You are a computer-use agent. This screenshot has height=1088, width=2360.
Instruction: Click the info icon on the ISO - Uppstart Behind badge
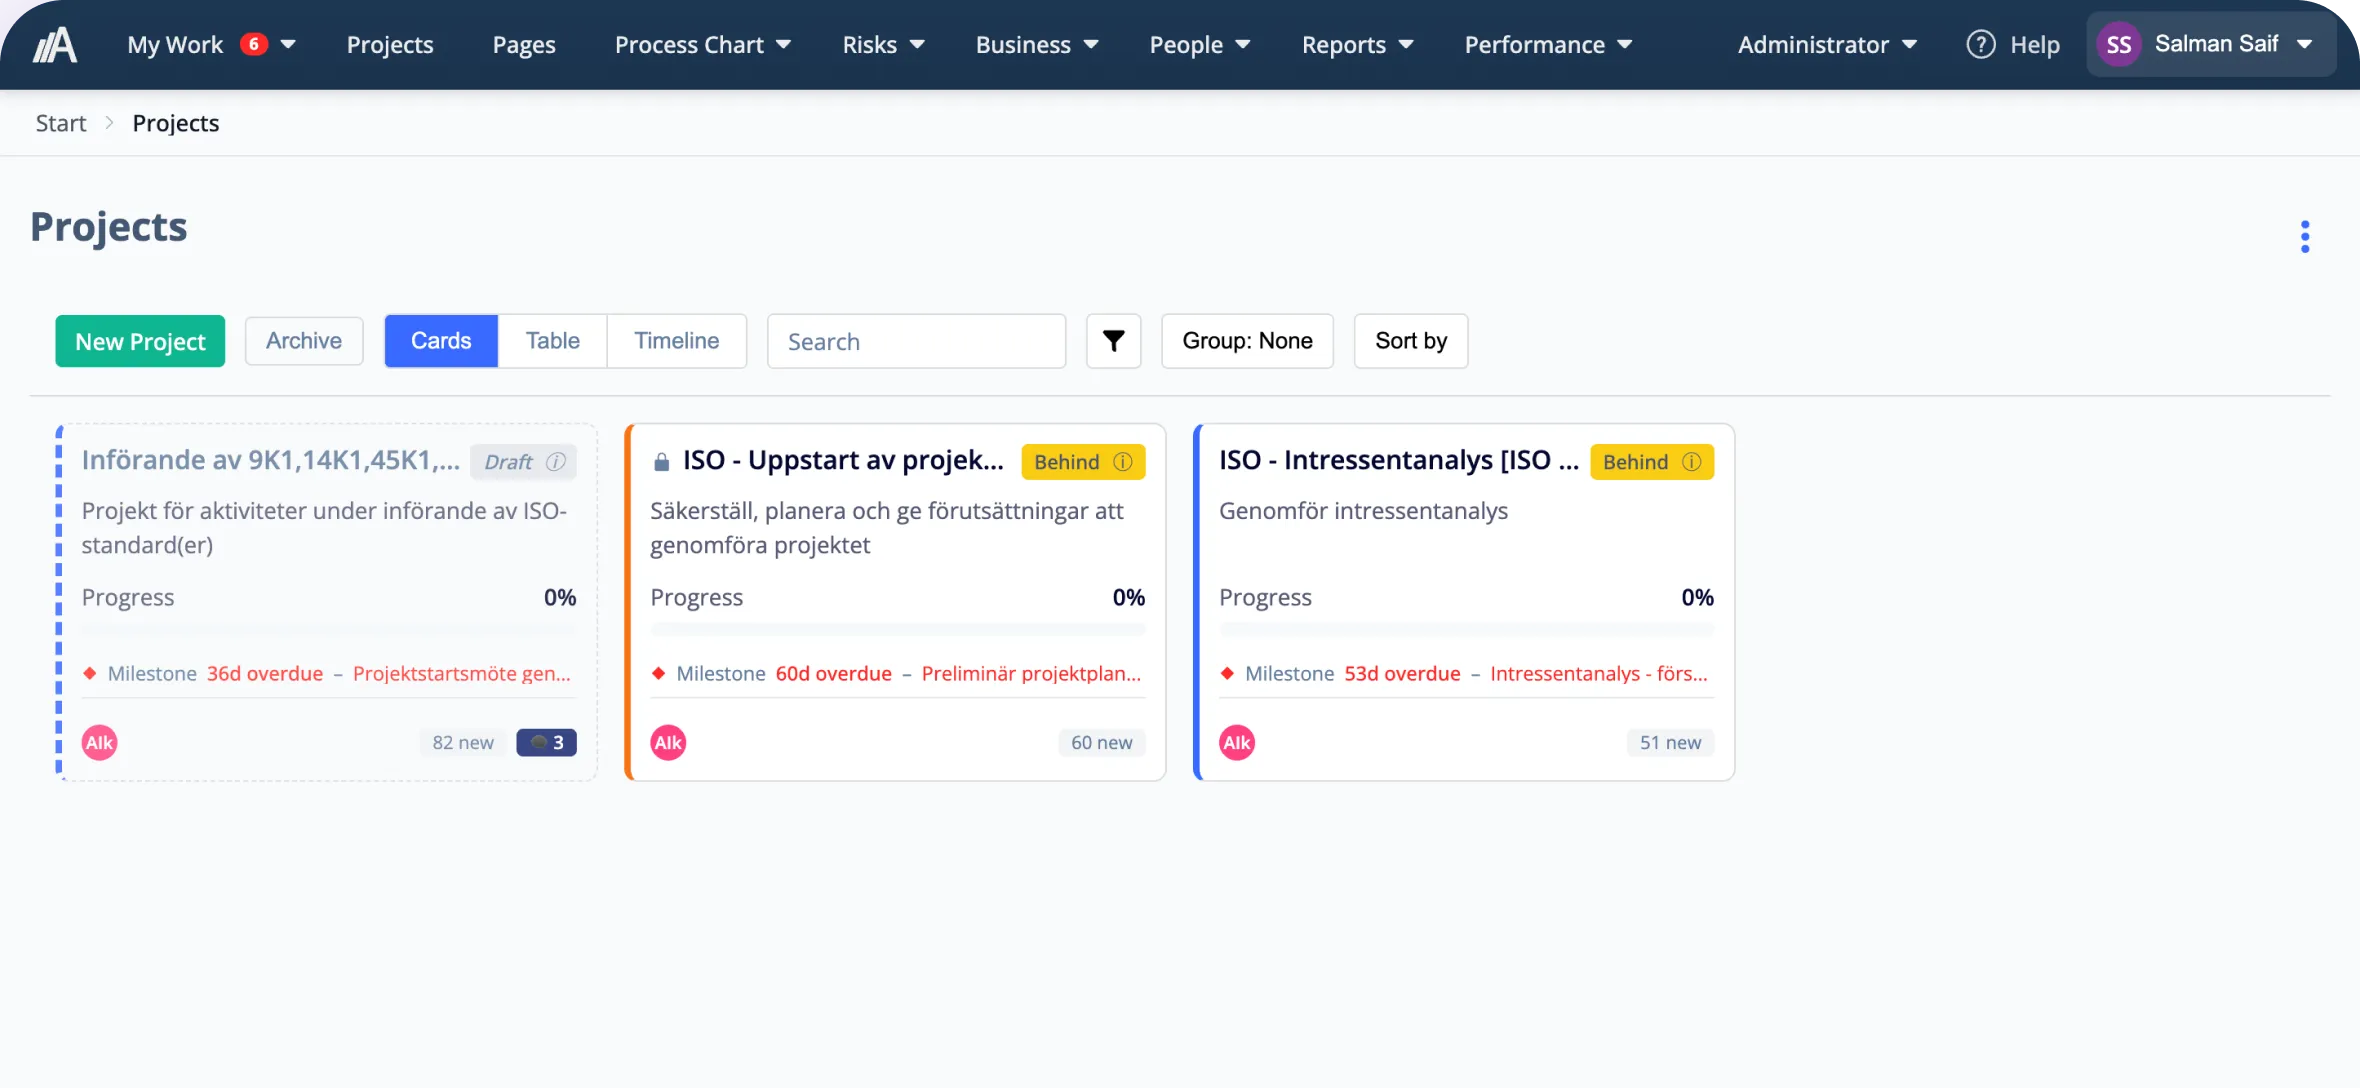pos(1123,462)
